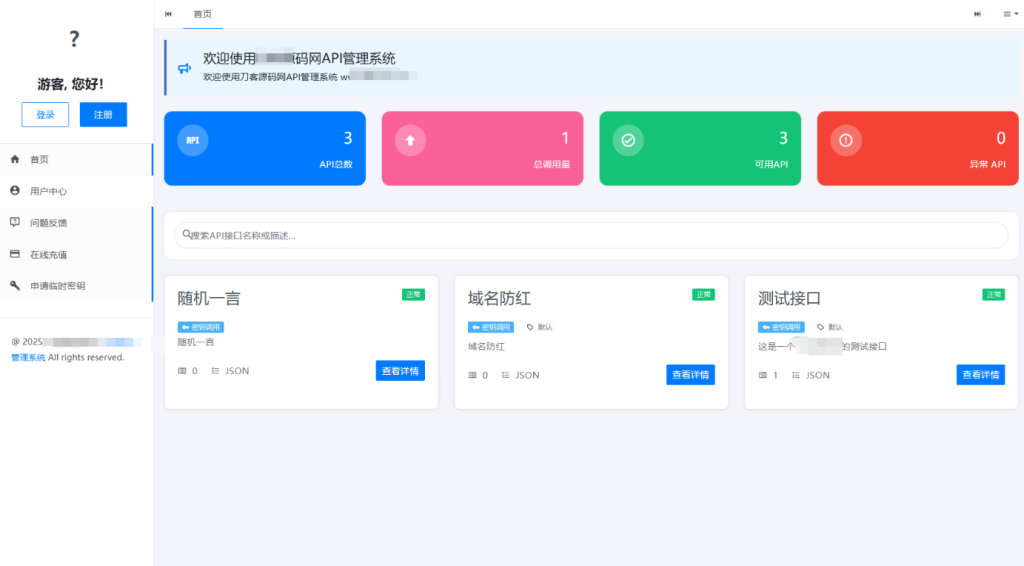Click the upload arrow icon on pink card

(410, 140)
